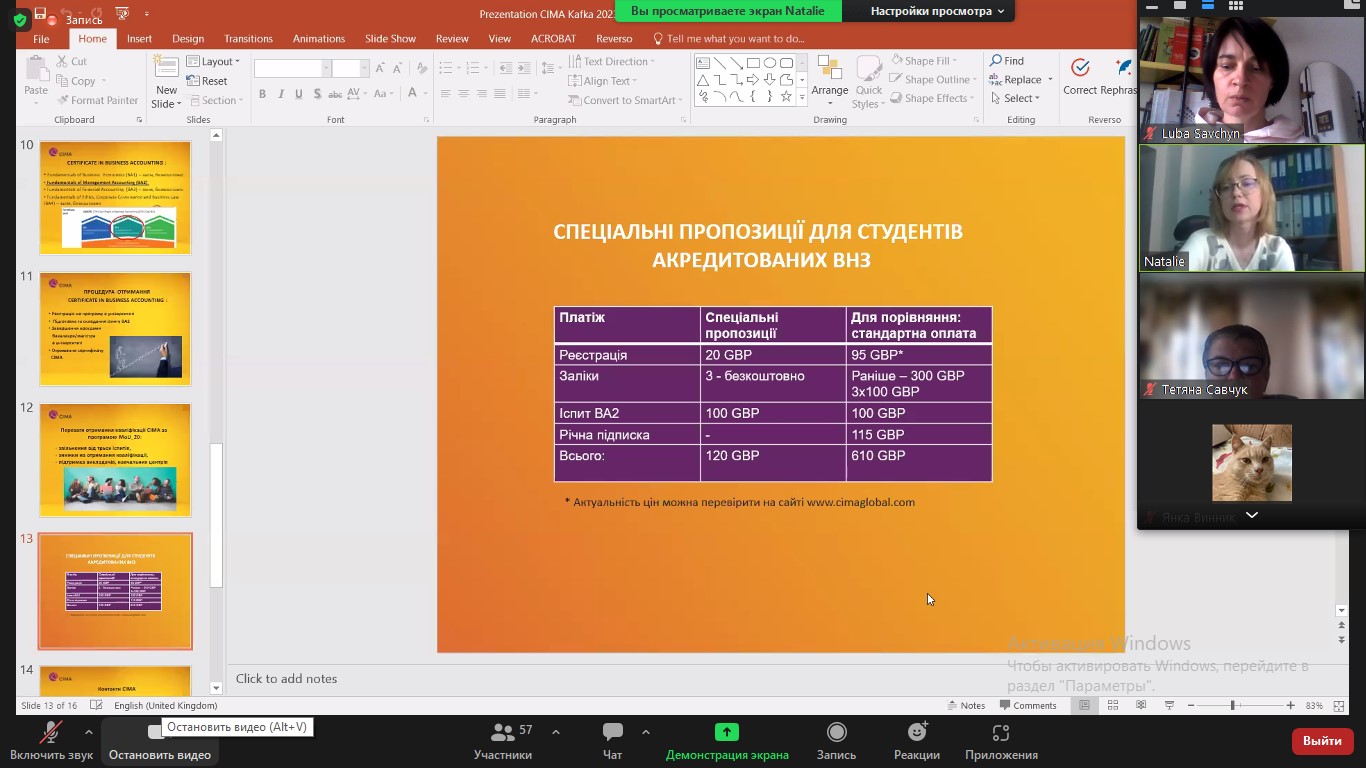
Task: Open Comments pane from status bar
Action: pyautogui.click(x=1027, y=705)
